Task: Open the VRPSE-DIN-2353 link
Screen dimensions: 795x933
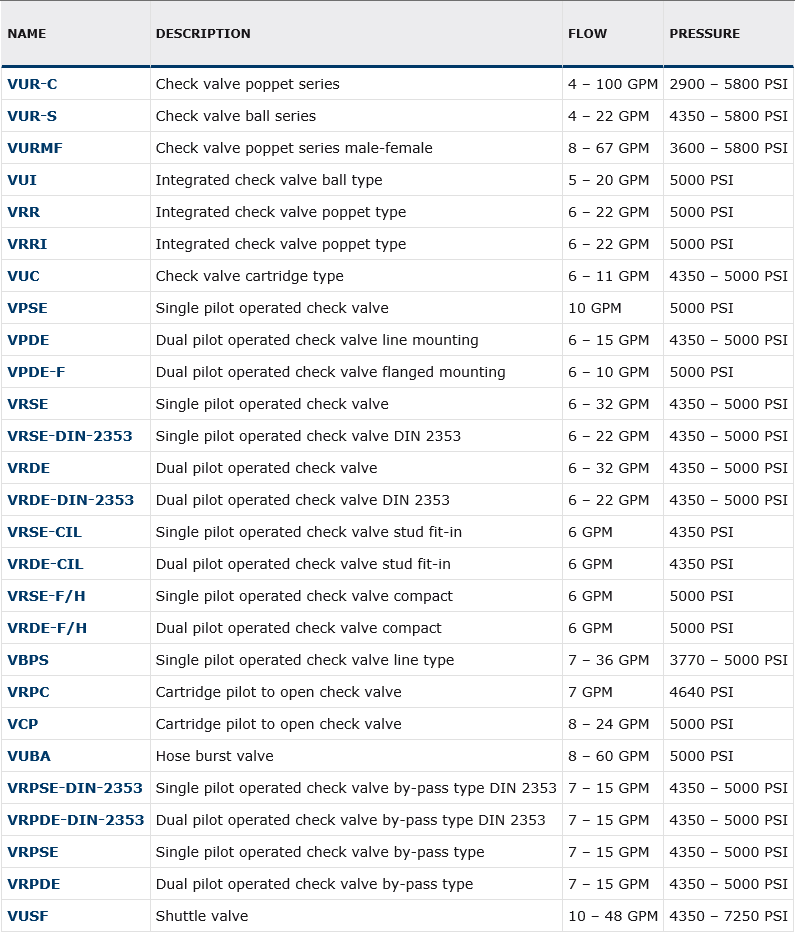Action: coord(75,788)
